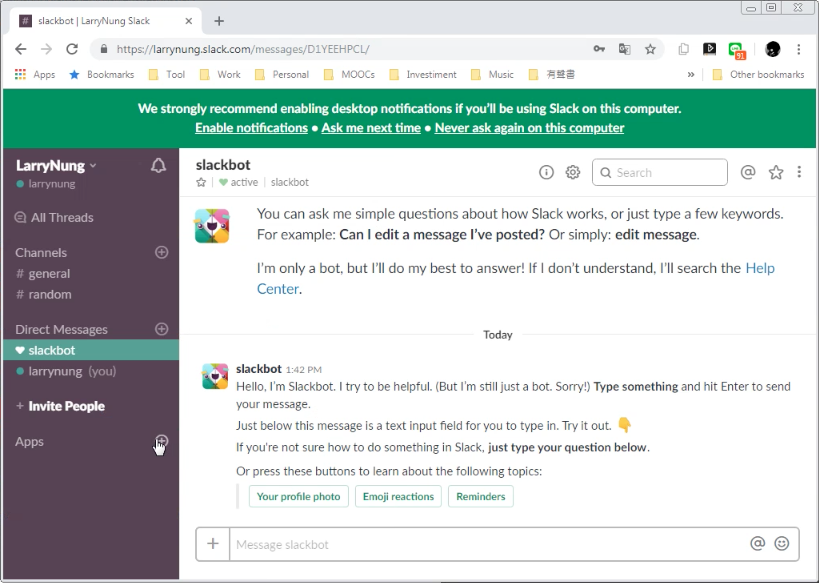Open the notifications bell in sidebar
Viewport: 819px width, 583px height.
point(158,166)
